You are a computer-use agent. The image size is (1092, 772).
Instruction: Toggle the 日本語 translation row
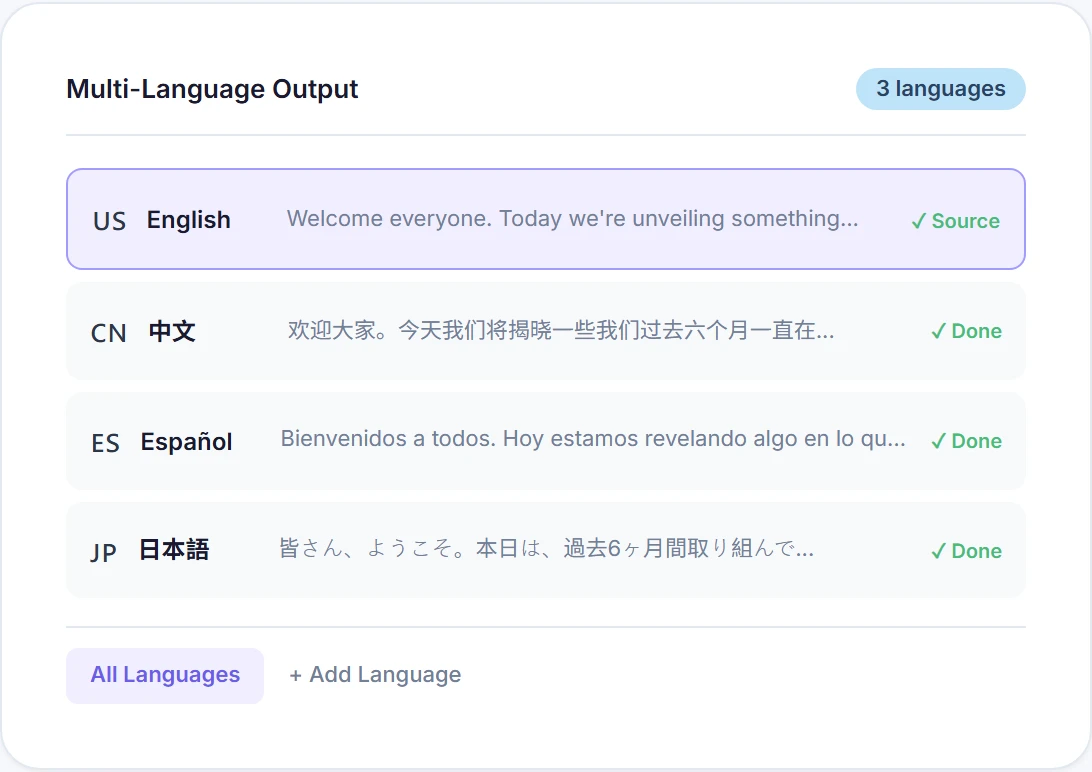(546, 551)
